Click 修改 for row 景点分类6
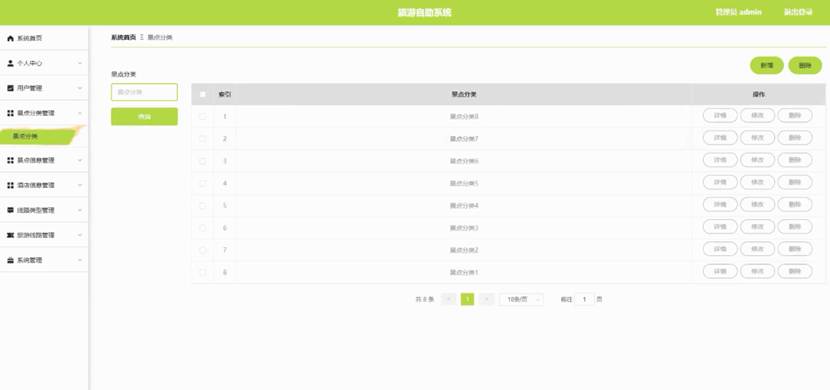 [x=757, y=160]
